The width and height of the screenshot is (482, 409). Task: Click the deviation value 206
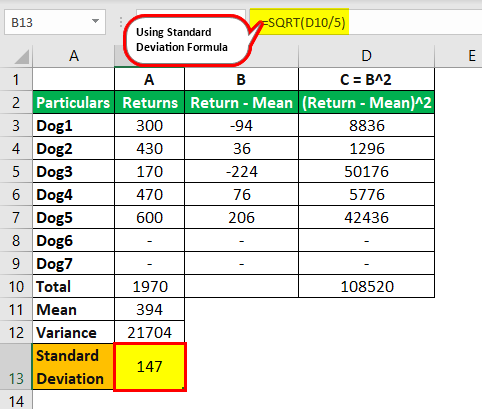pyautogui.click(x=241, y=217)
